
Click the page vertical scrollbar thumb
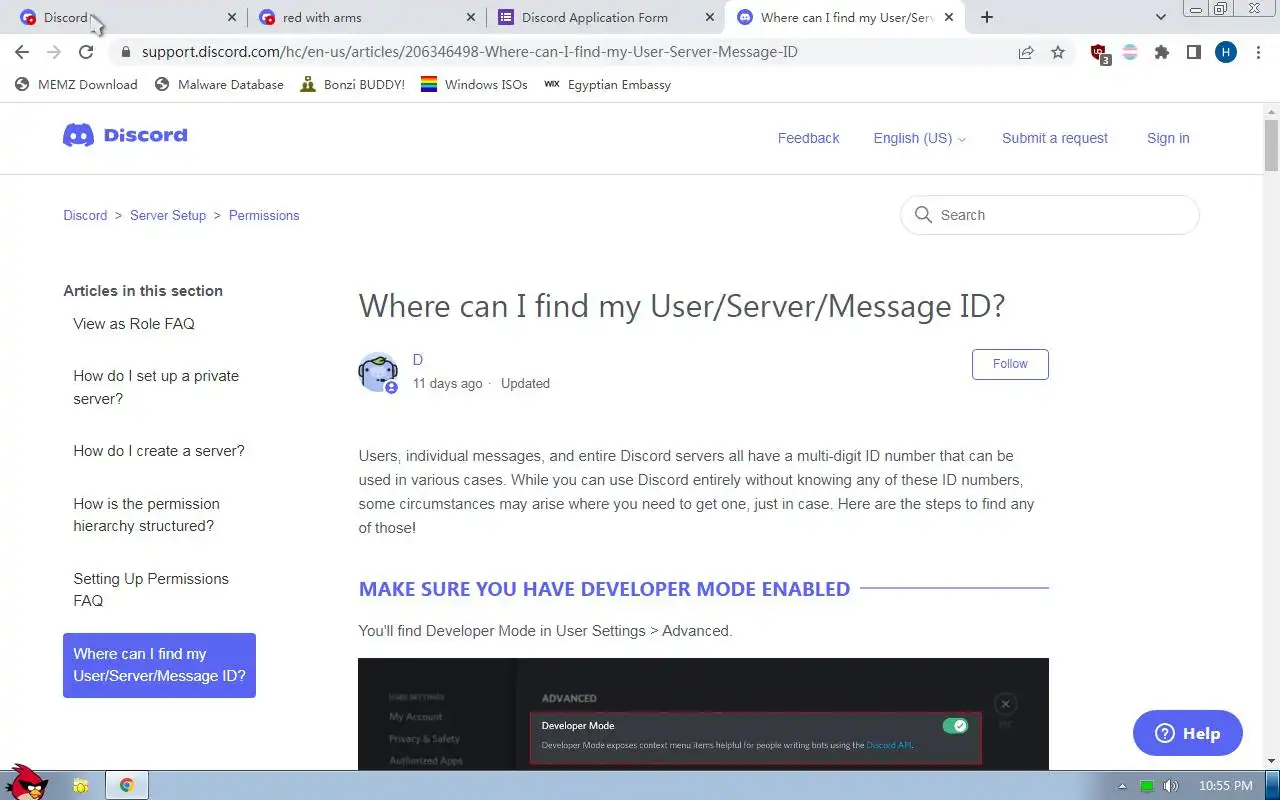[x=1271, y=146]
